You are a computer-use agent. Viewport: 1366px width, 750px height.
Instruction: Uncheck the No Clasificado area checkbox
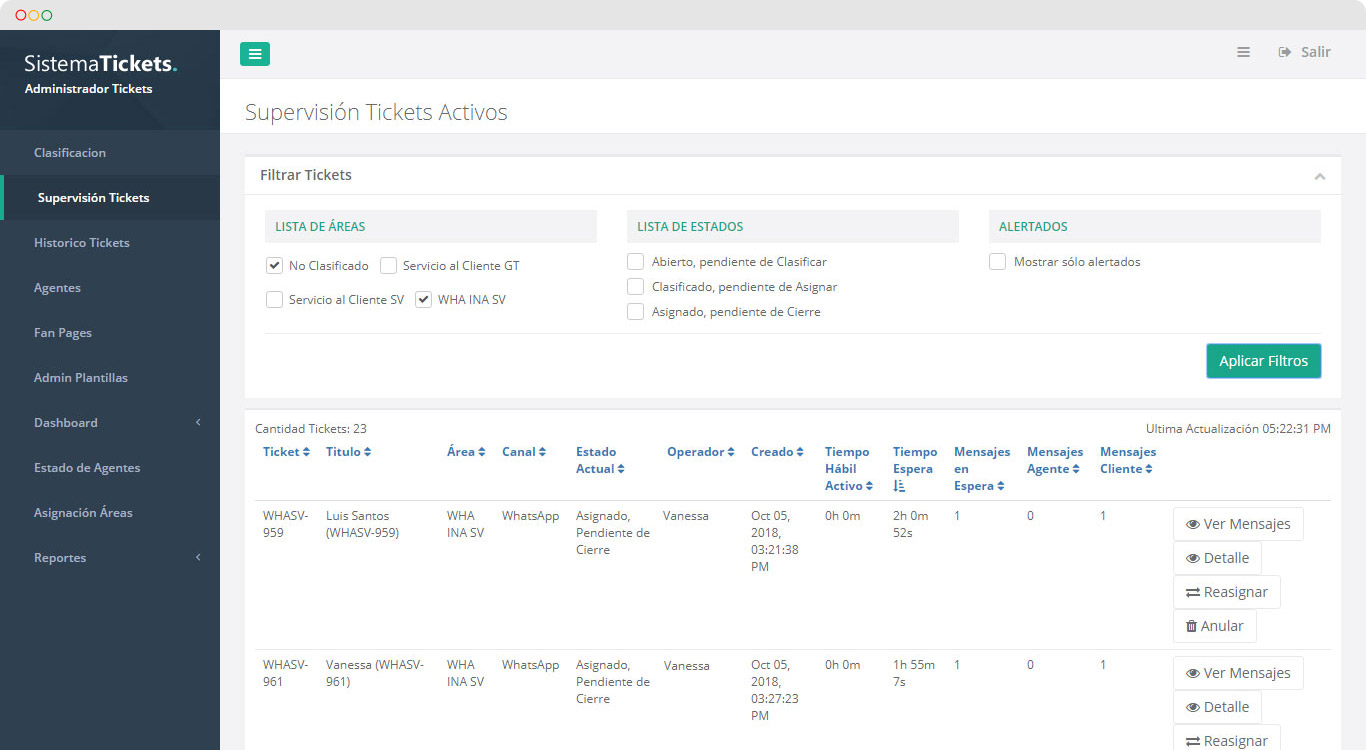point(274,266)
